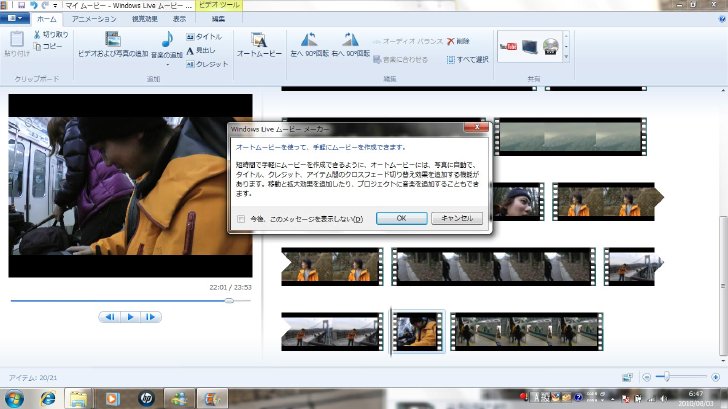The width and height of the screenshot is (728, 409).
Task: Click Fit to music option
Action: coord(400,59)
